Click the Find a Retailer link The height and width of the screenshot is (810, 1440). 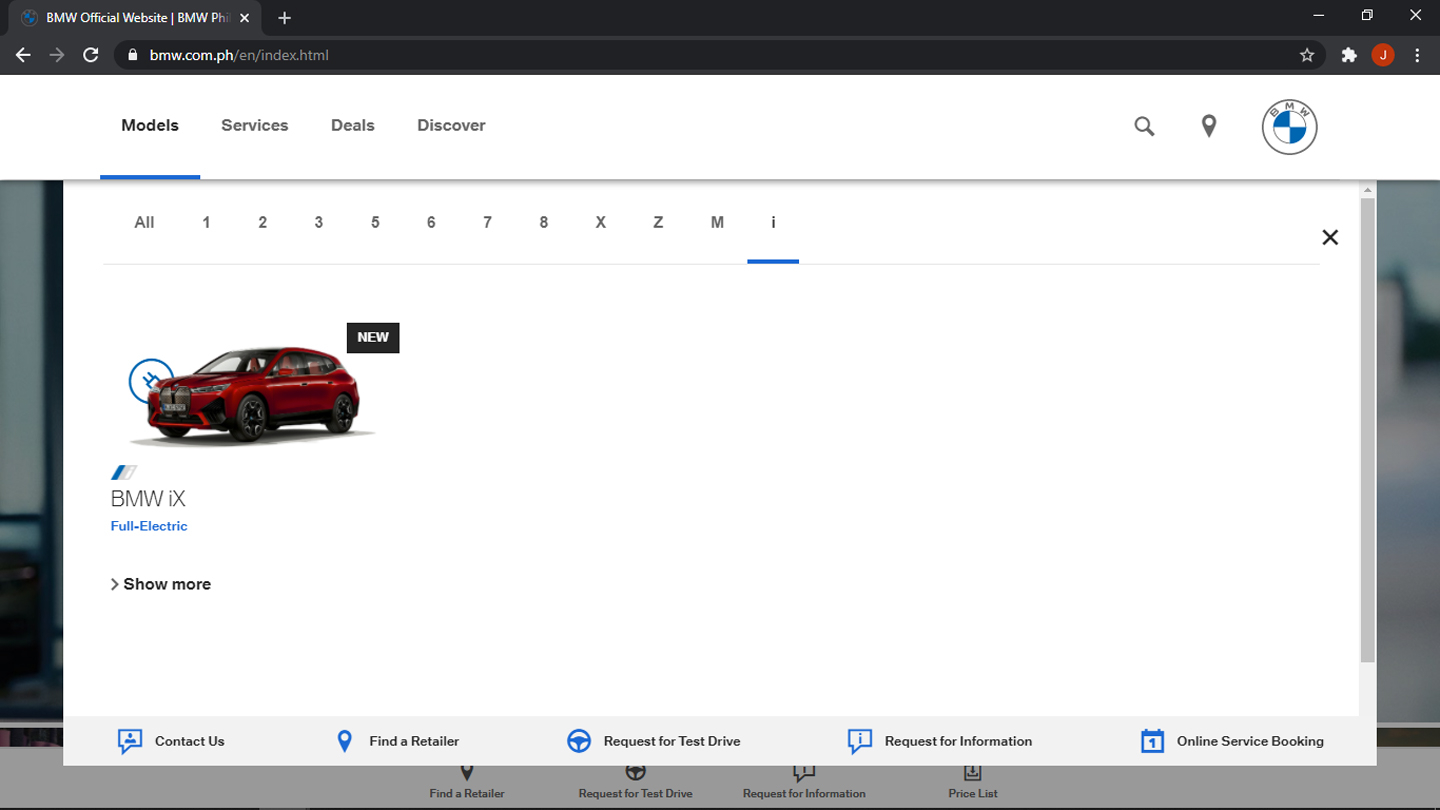coord(413,741)
